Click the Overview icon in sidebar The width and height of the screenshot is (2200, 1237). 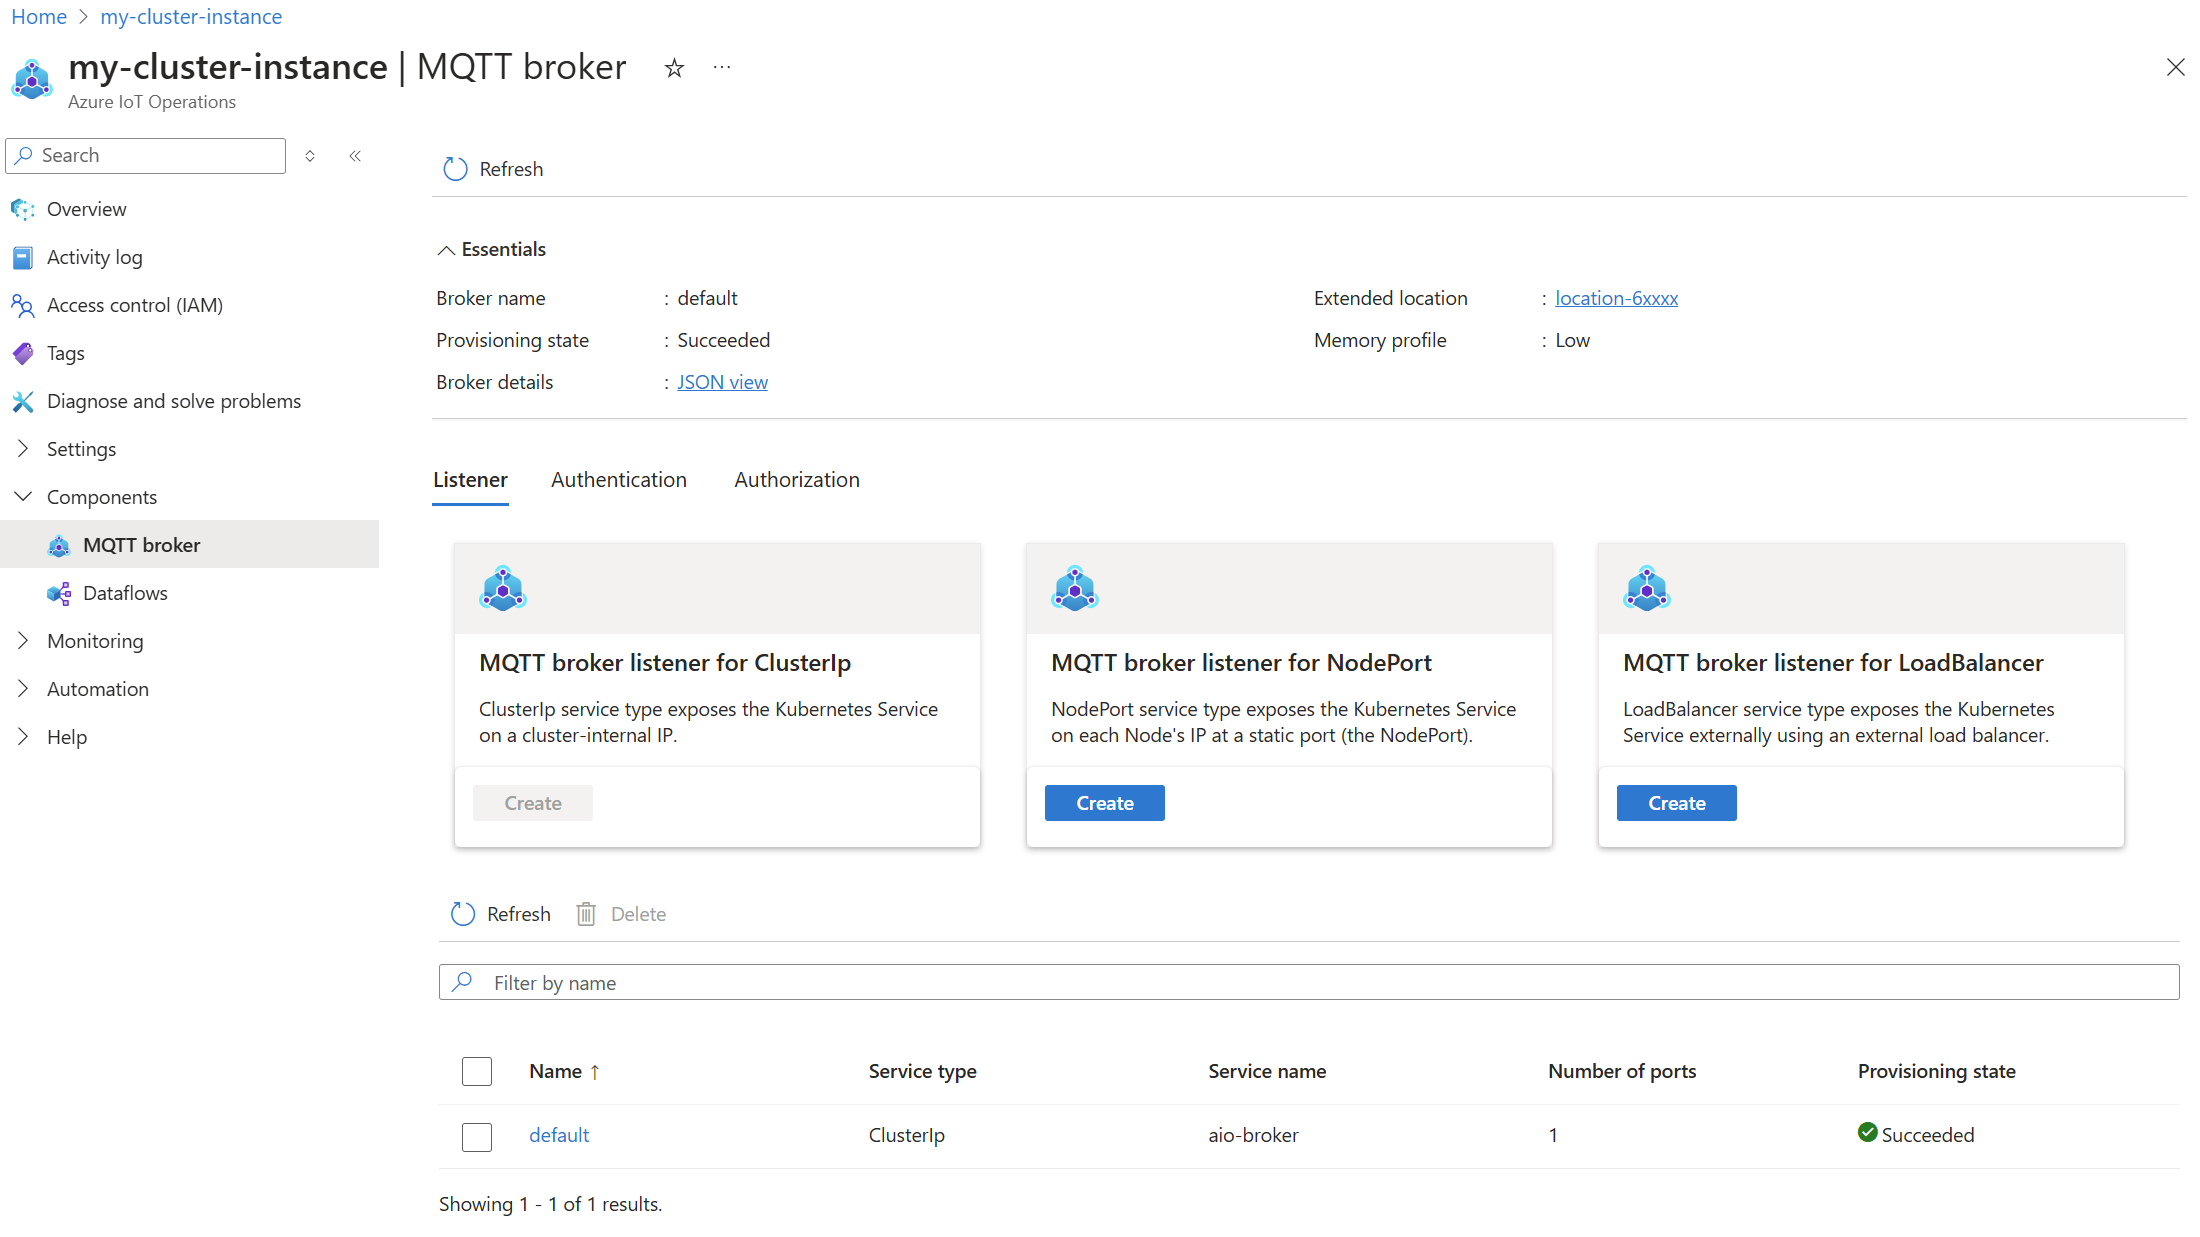coord(23,208)
